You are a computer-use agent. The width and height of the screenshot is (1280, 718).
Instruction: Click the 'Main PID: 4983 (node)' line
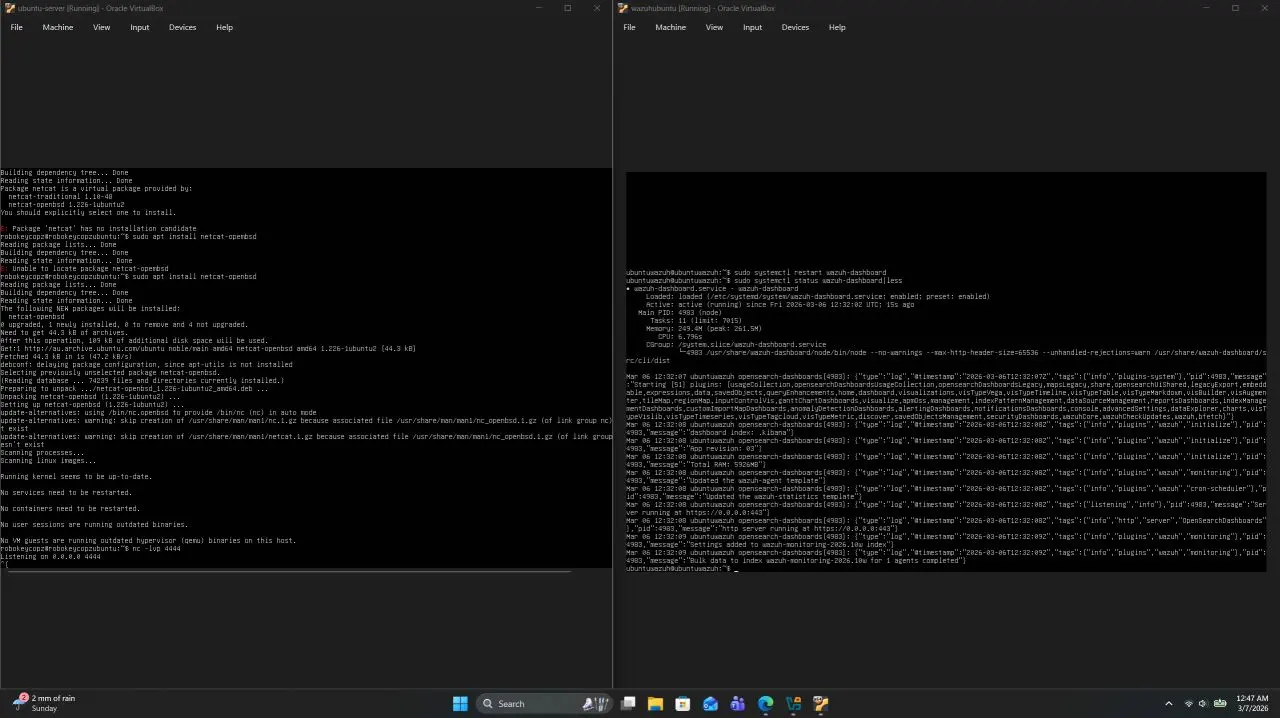point(679,313)
